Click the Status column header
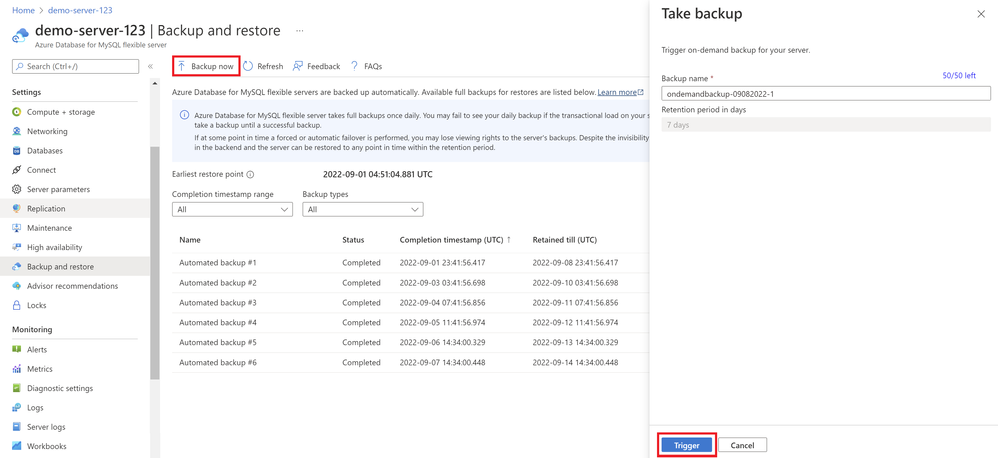Screen dimensions: 998x458 353,240
